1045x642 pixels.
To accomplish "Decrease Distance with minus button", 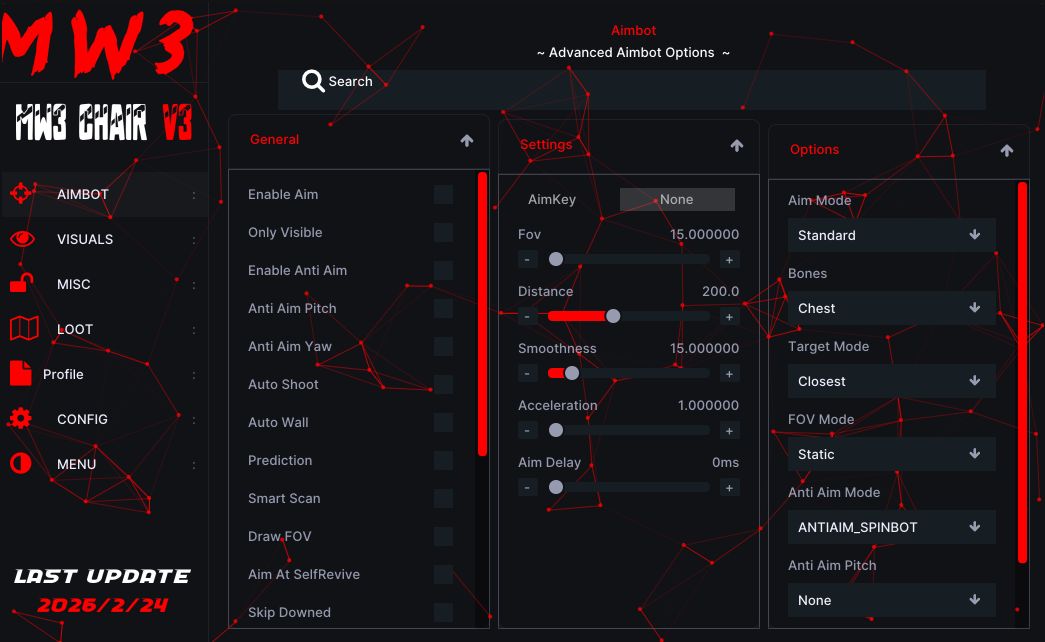I will coord(527,317).
